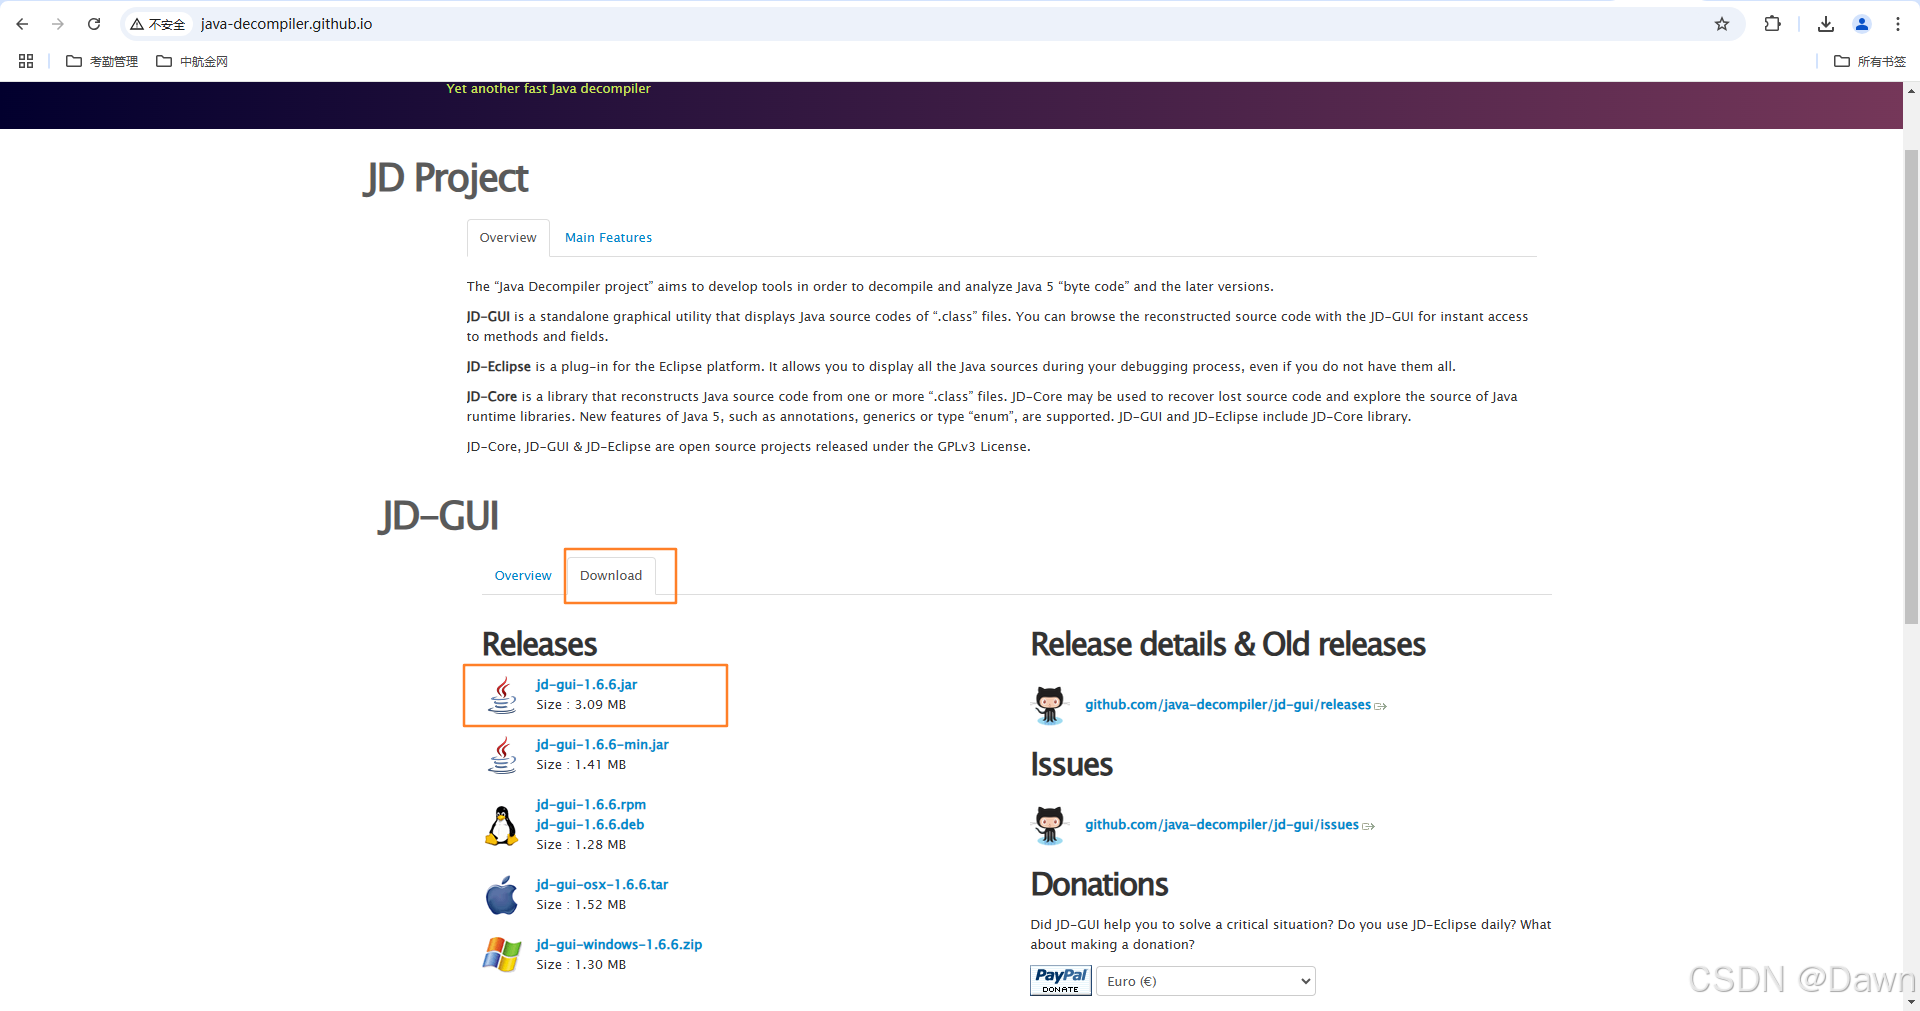Click GitHub Octocat icon next to issues

pyautogui.click(x=1049, y=825)
